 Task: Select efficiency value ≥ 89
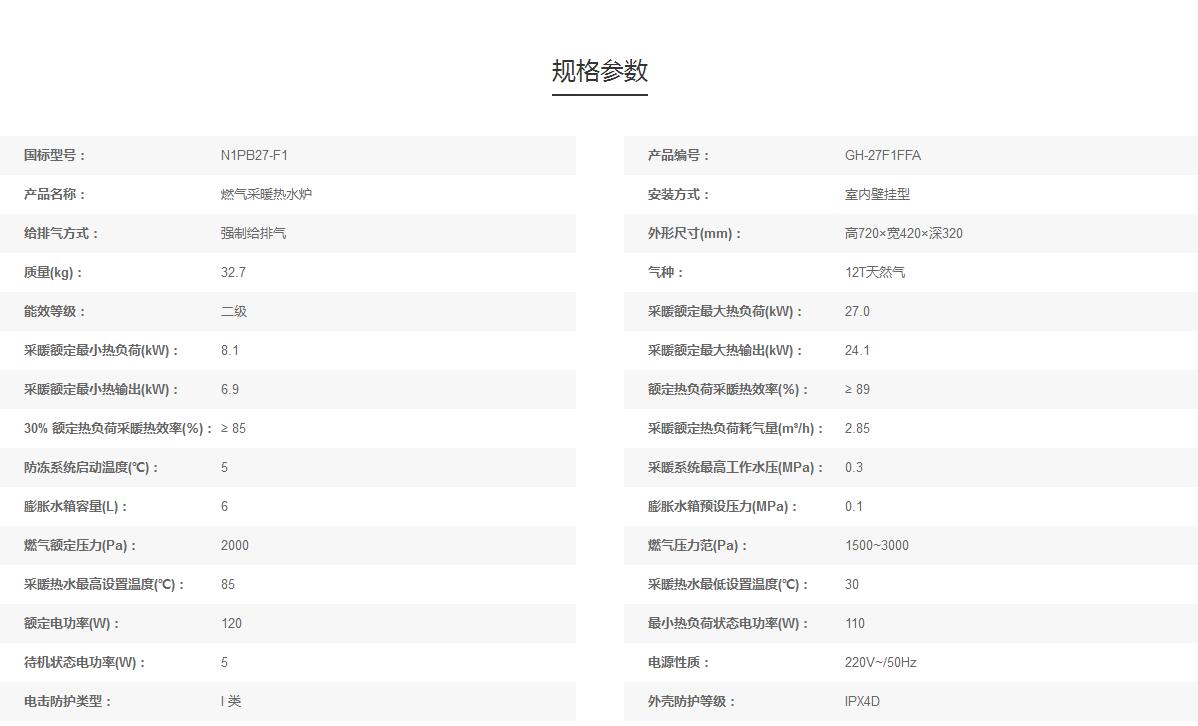[857, 389]
